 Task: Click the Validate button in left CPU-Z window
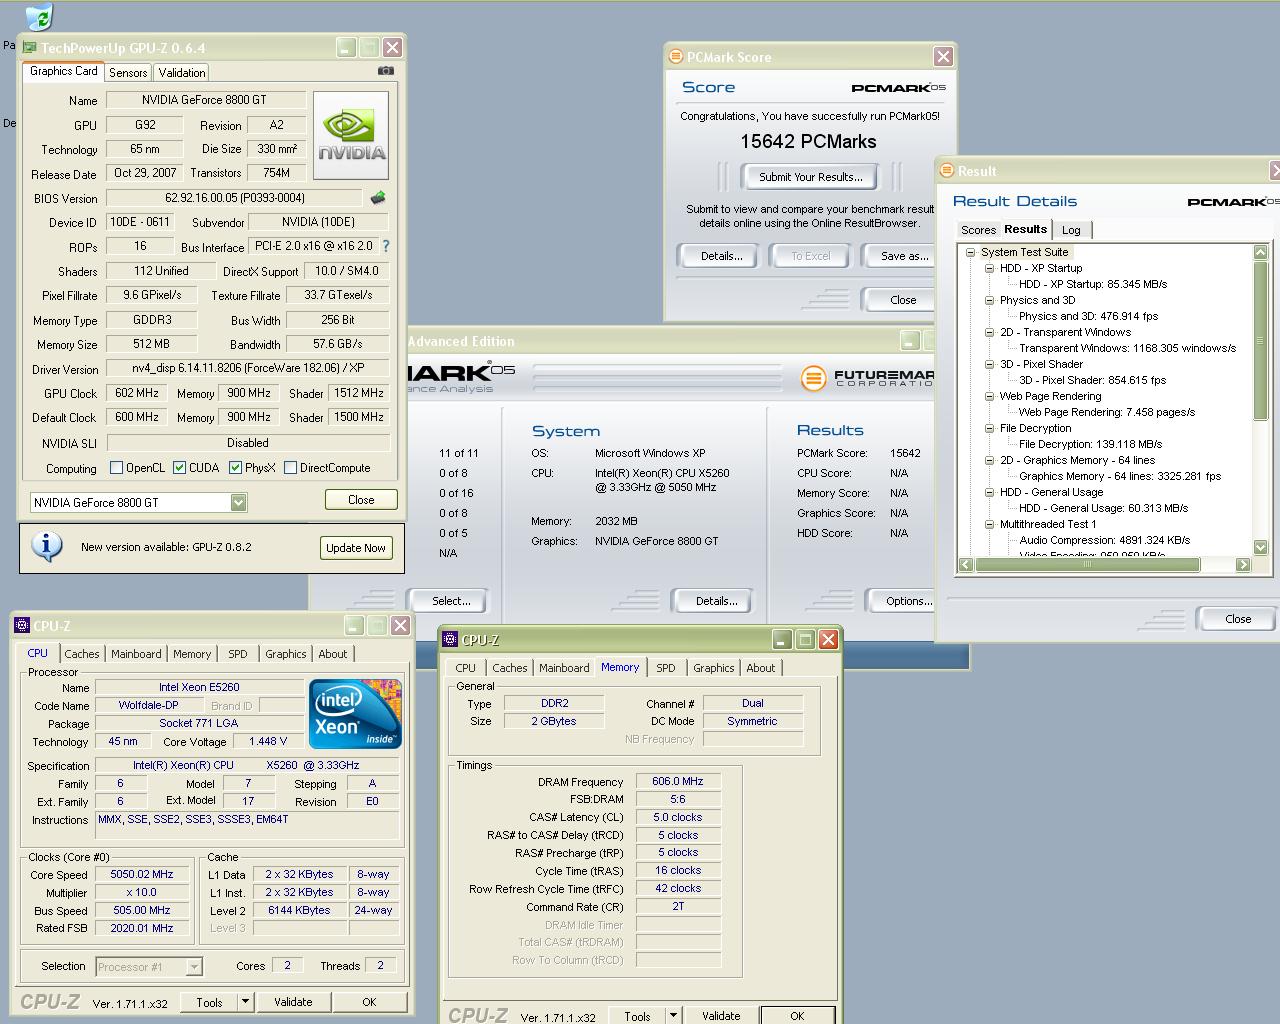tap(293, 1002)
